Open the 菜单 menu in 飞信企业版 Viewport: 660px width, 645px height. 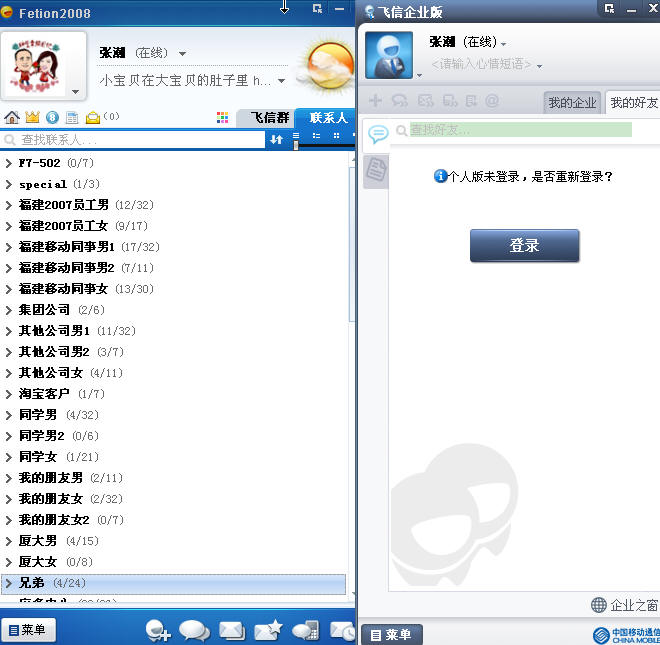point(391,634)
